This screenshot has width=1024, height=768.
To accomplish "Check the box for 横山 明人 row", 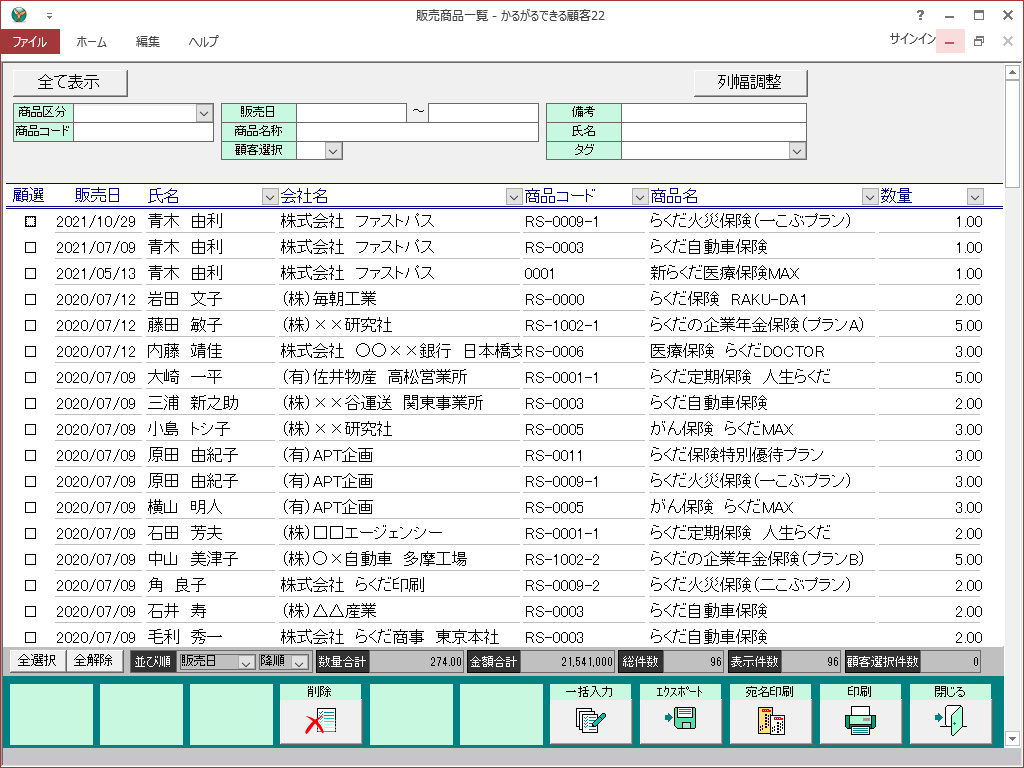I will point(30,507).
